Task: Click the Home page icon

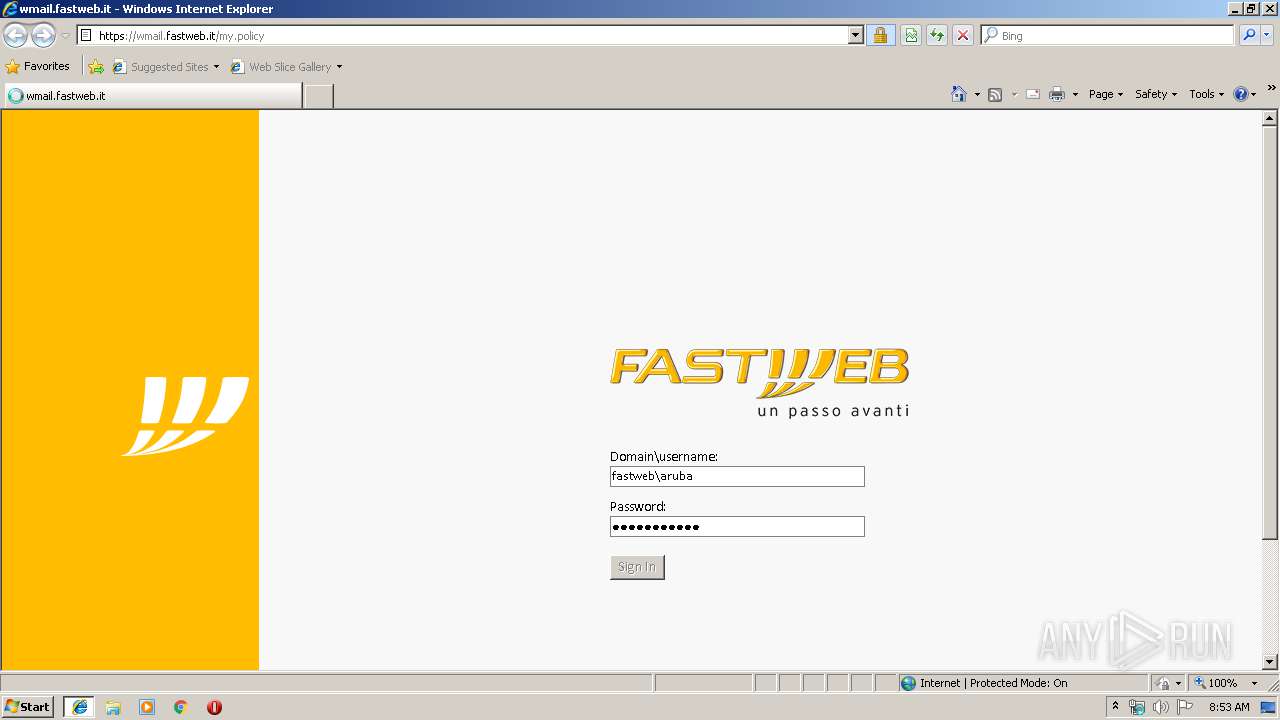Action: pyautogui.click(x=959, y=94)
